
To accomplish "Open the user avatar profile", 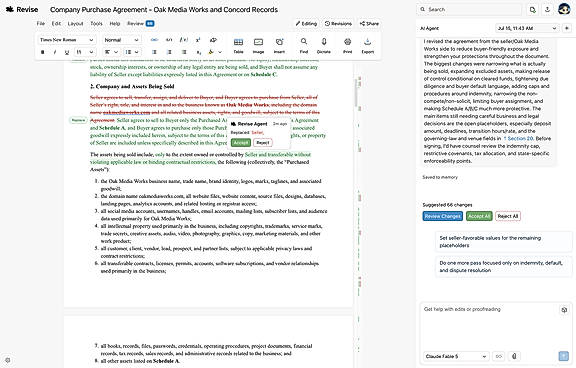I will tap(564, 9).
